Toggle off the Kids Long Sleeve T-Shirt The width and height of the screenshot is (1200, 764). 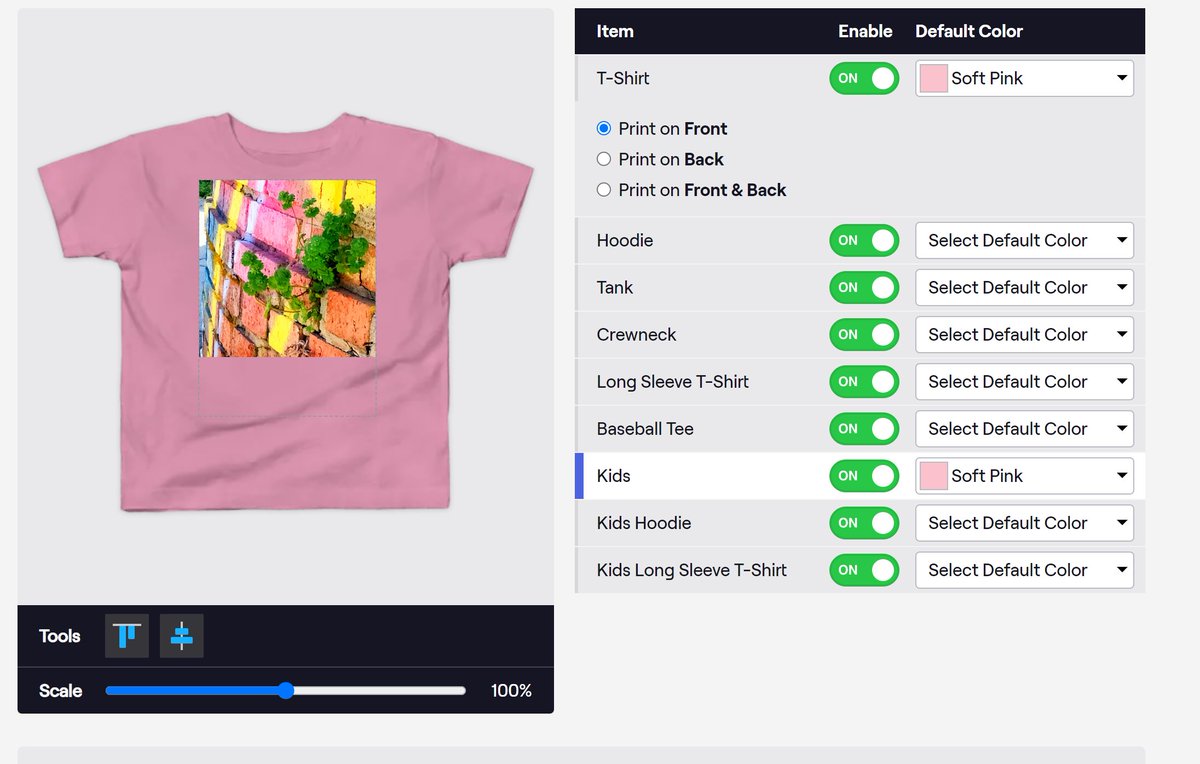pos(864,569)
